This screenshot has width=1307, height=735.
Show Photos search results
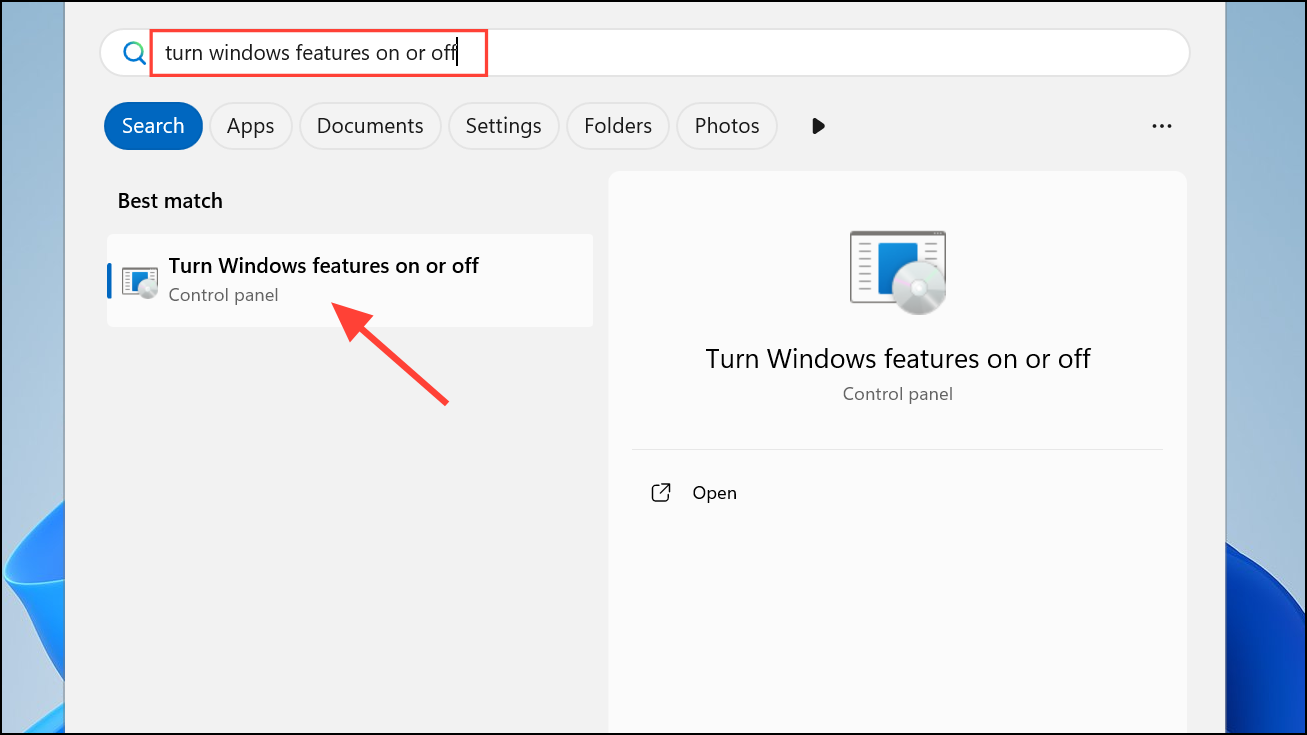click(727, 126)
